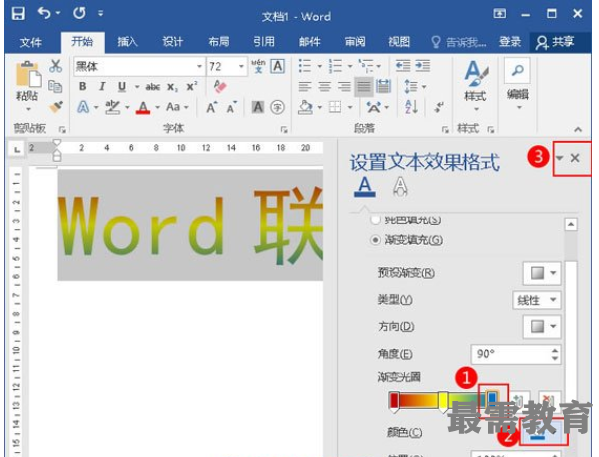The height and width of the screenshot is (457, 599).
Task: Open the 编辑 editing button
Action: pos(518,84)
